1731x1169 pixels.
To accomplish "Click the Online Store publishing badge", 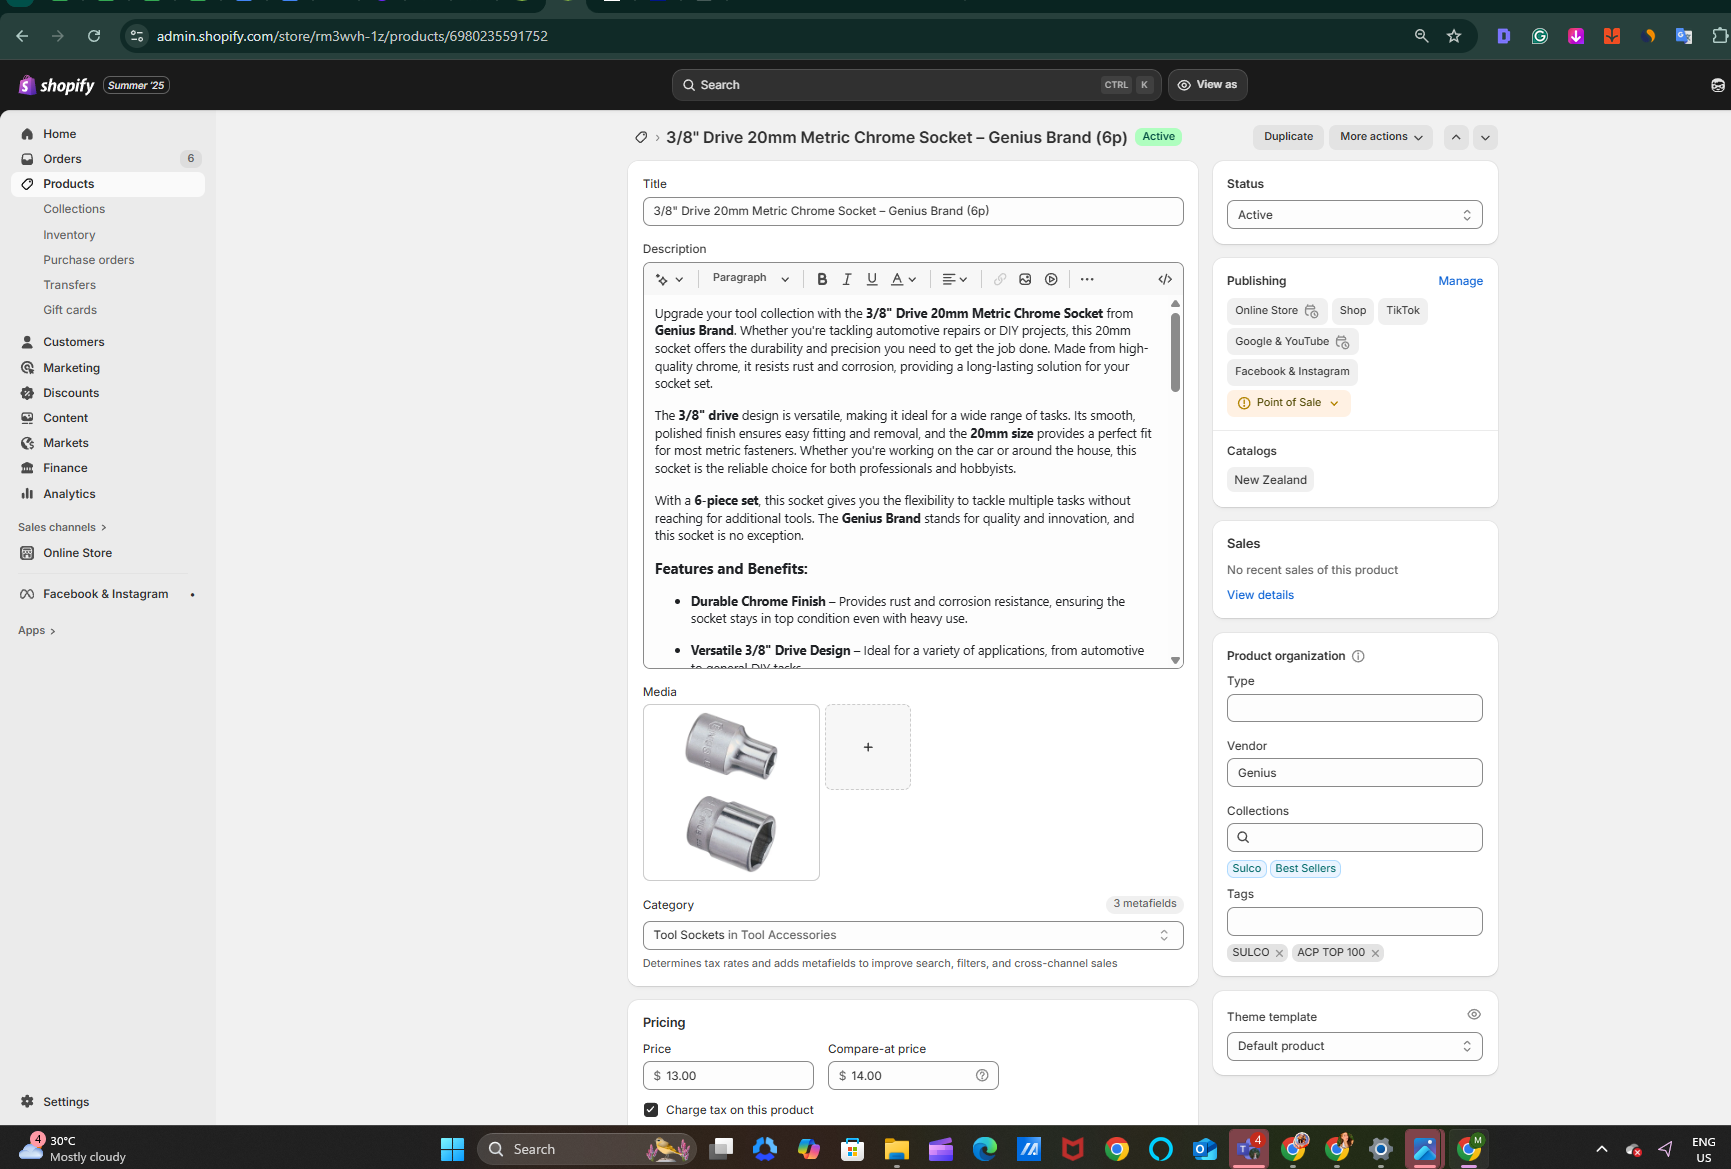I will (1277, 311).
